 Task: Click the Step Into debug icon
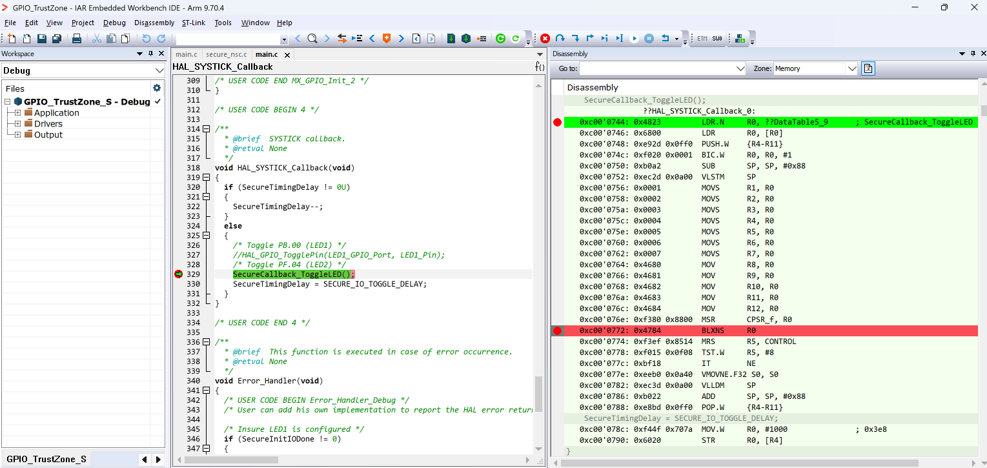[x=575, y=38]
